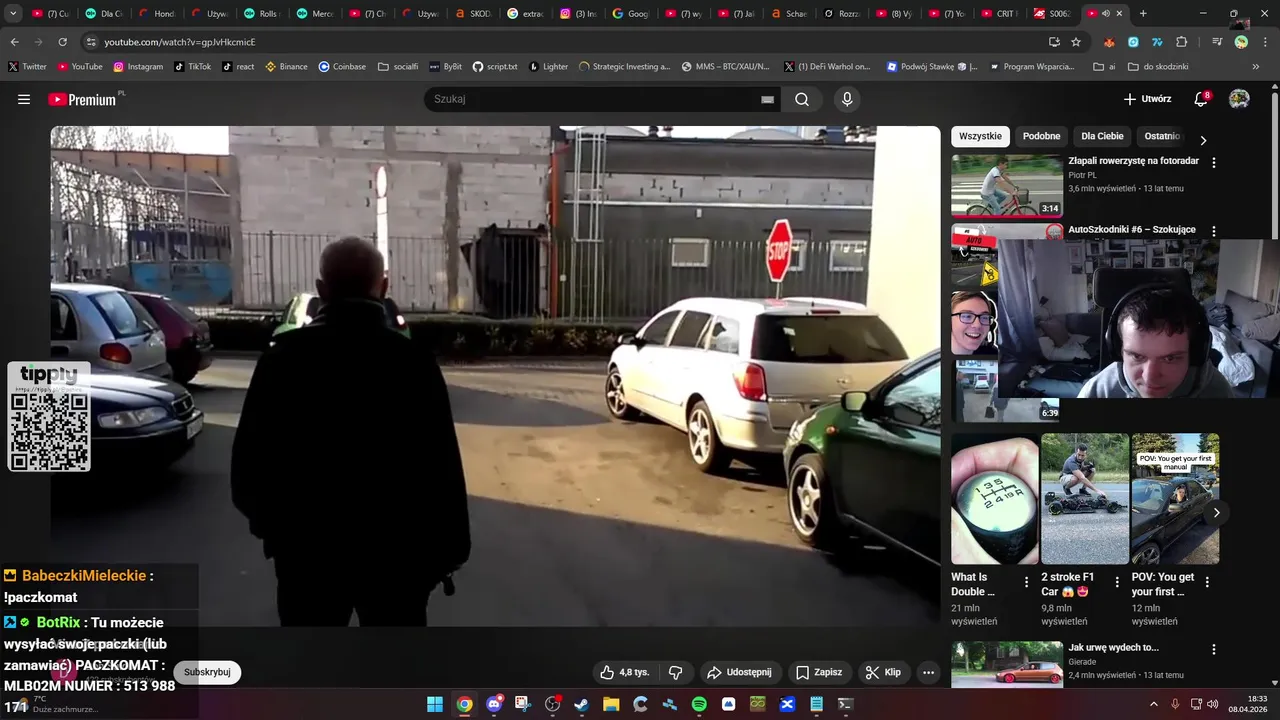1280x720 pixels.
Task: Select the Wszystkie filter chip
Action: click(x=980, y=136)
